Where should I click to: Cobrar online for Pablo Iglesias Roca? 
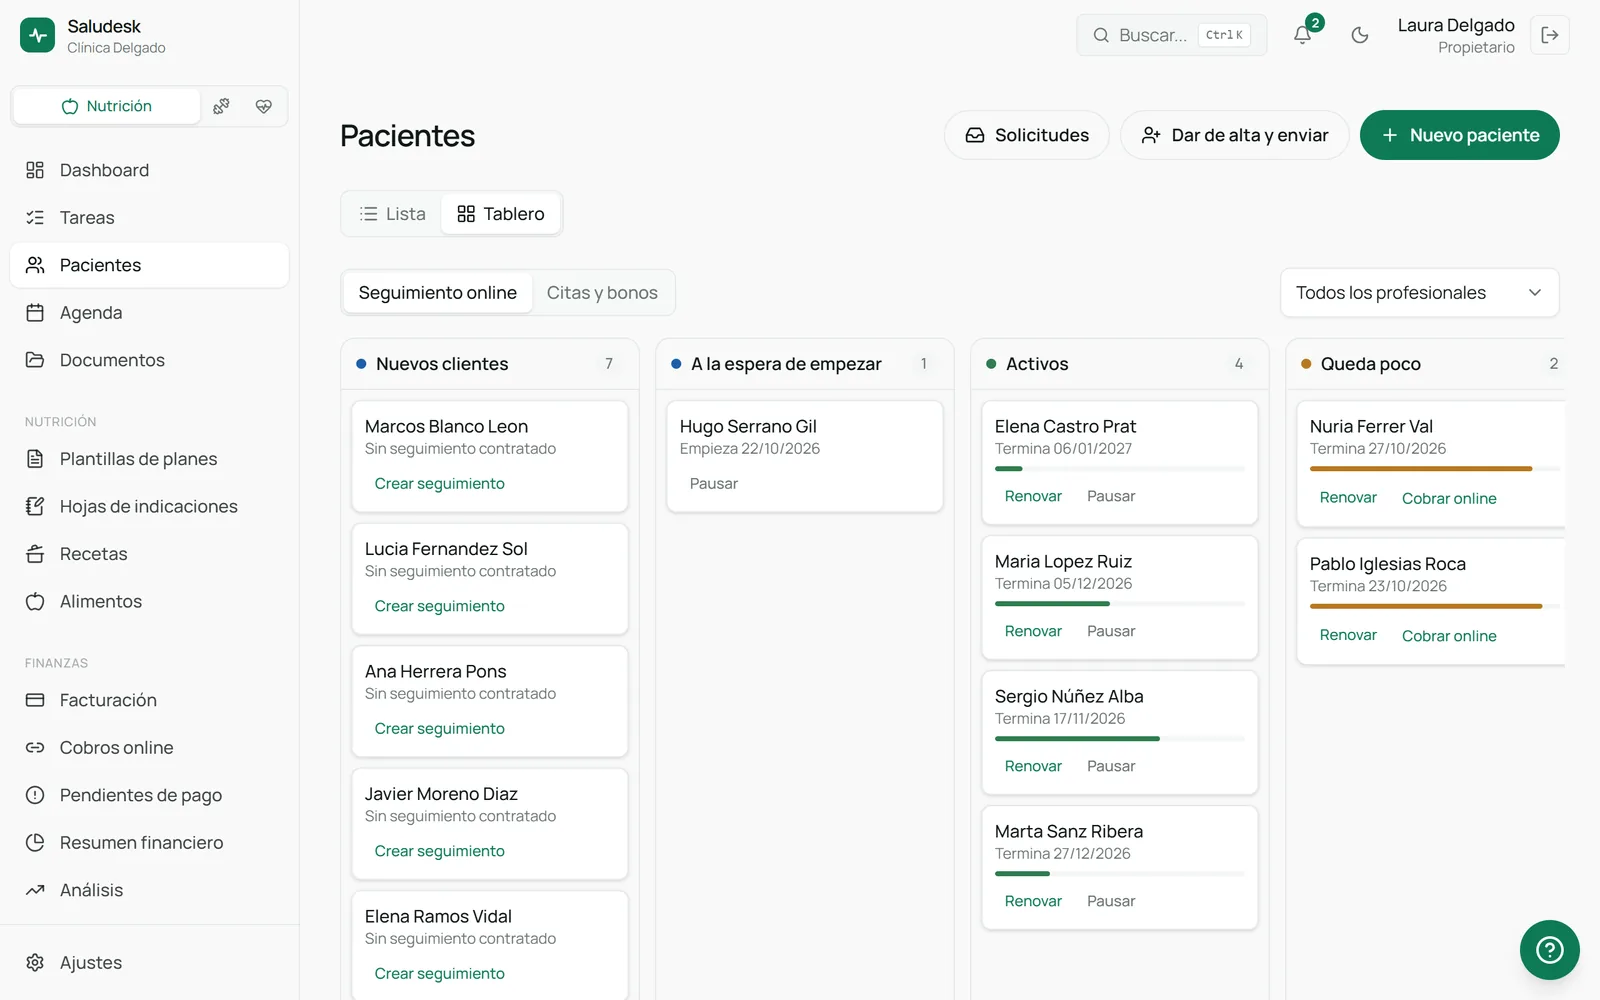(x=1449, y=635)
